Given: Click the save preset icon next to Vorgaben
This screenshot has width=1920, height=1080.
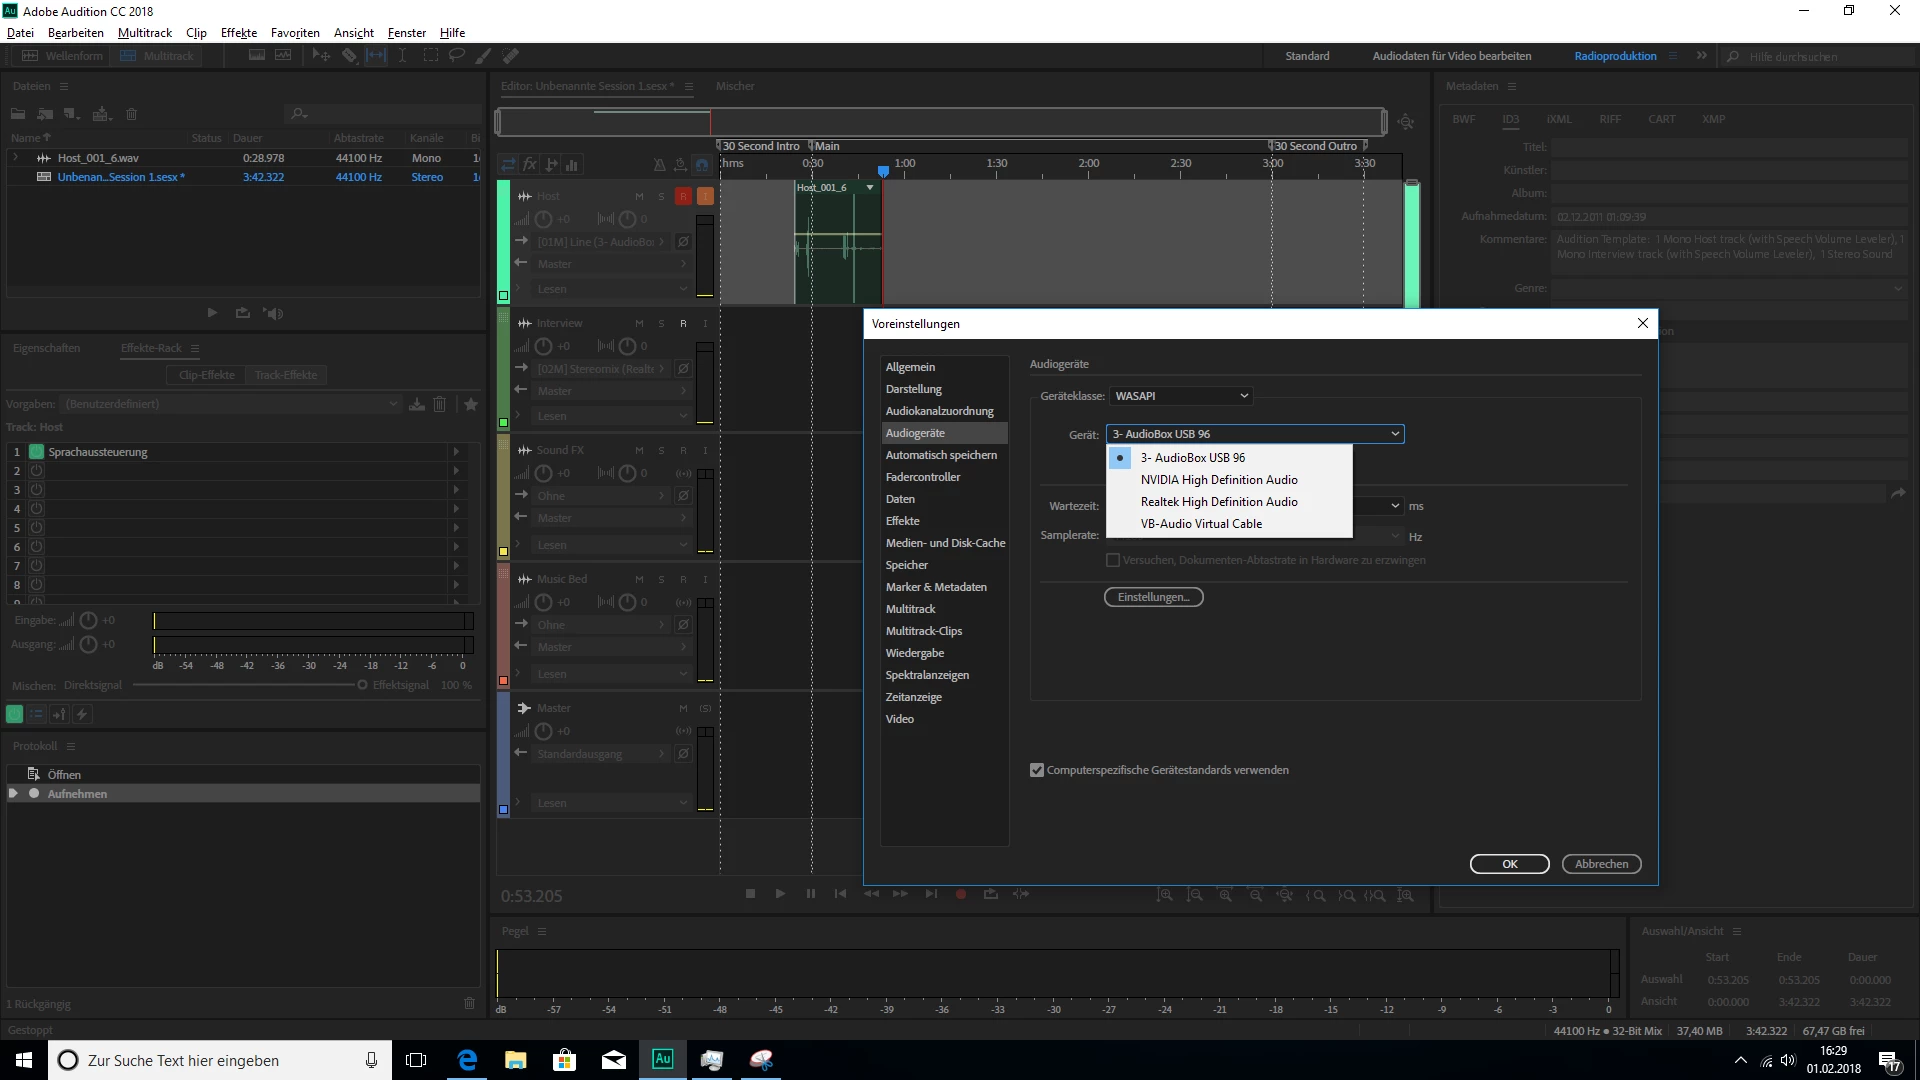Looking at the screenshot, I should click(x=417, y=404).
